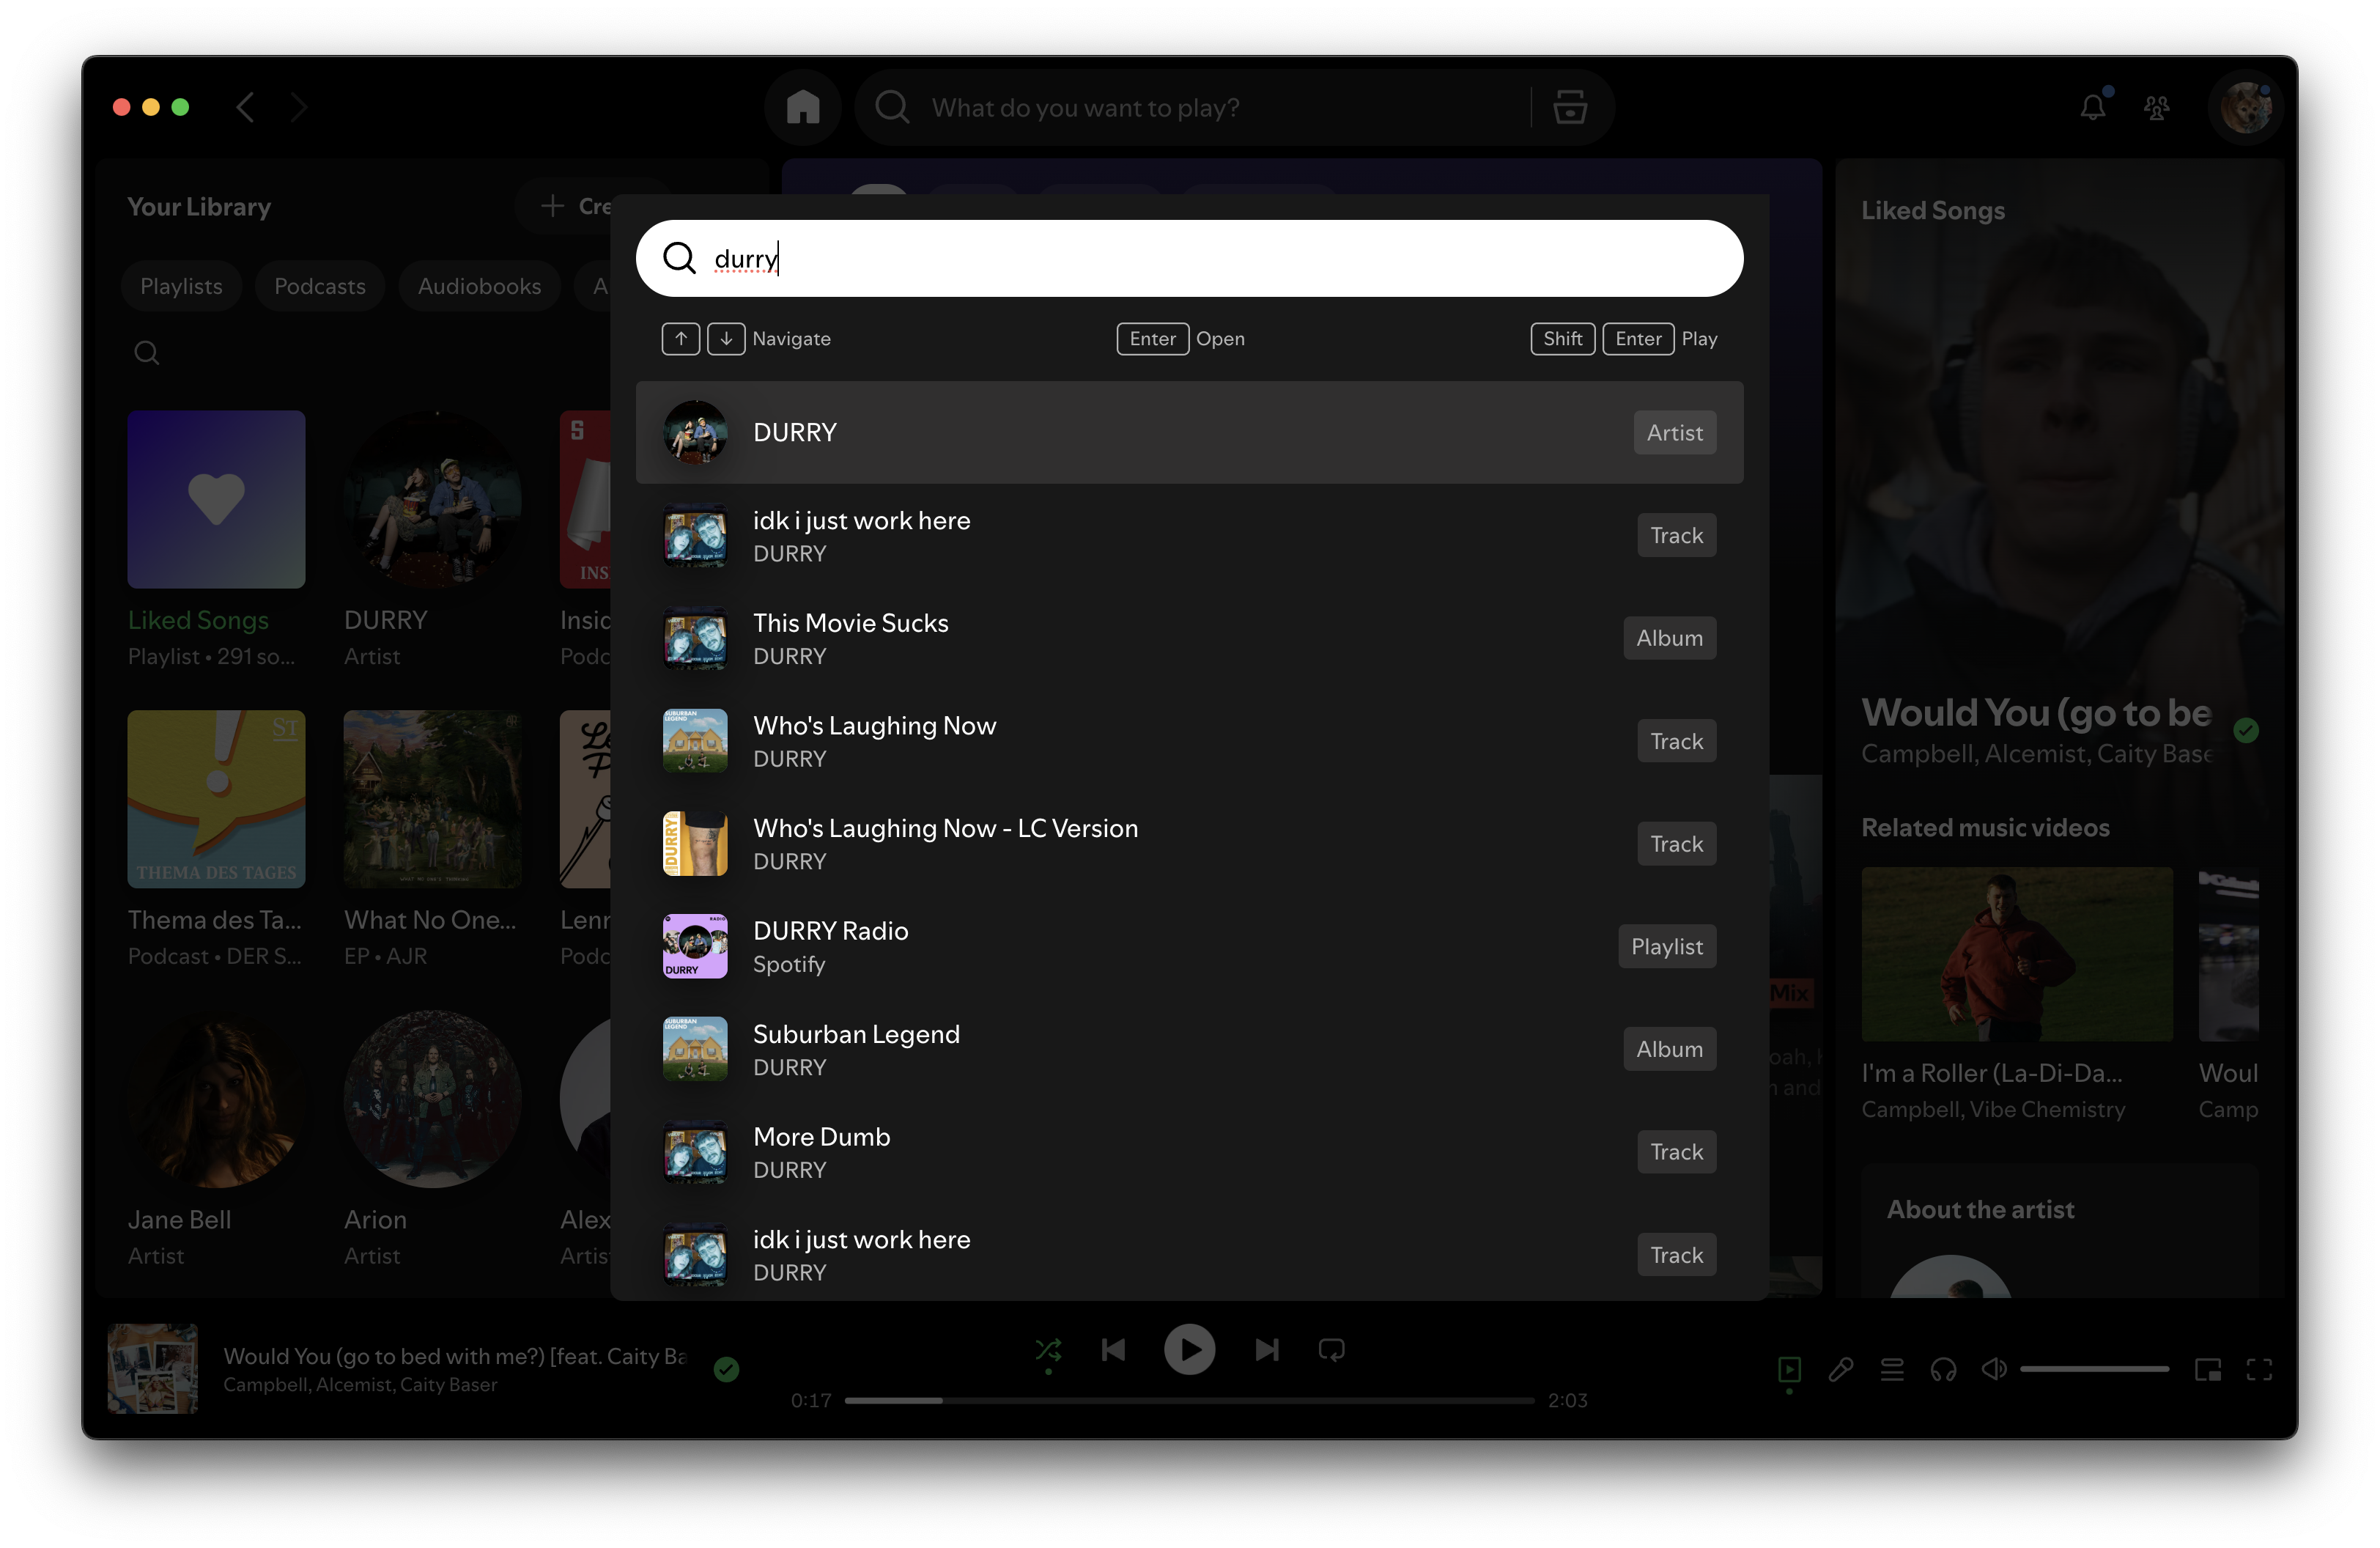Click the song progress bar
Viewport: 2380px width, 1548px height.
(1189, 1400)
